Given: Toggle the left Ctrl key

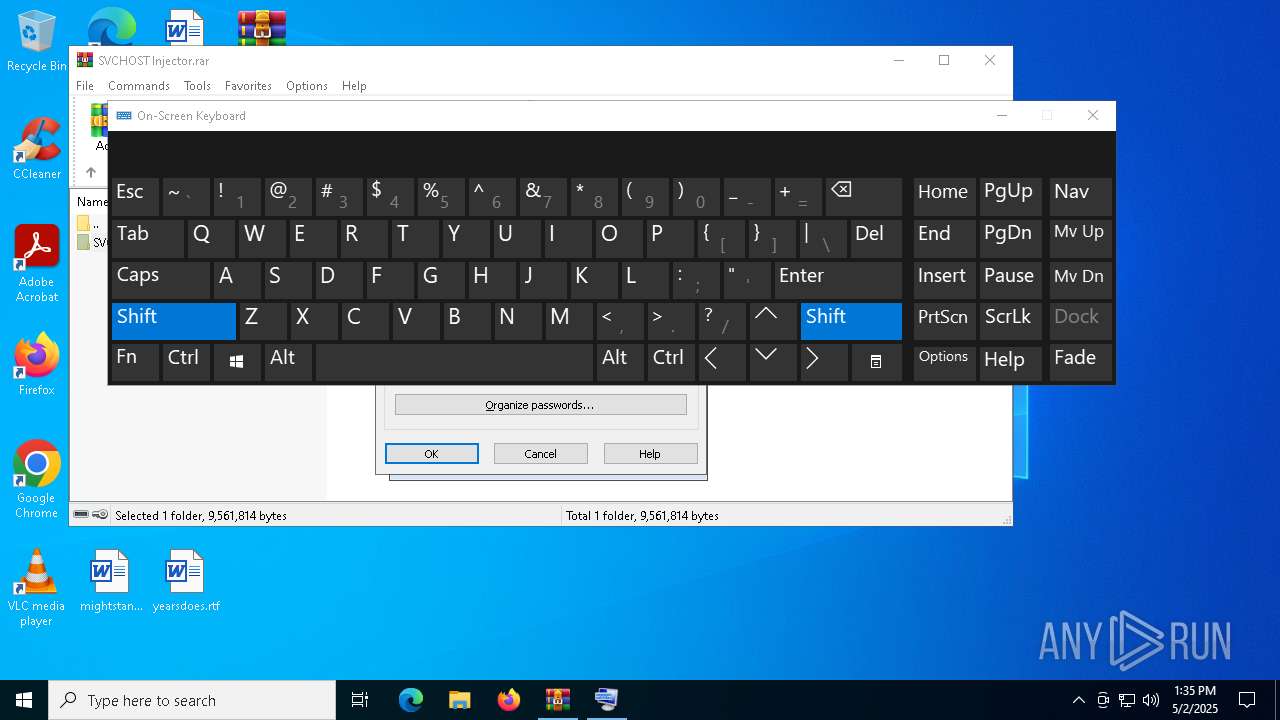Looking at the screenshot, I should pos(186,362).
